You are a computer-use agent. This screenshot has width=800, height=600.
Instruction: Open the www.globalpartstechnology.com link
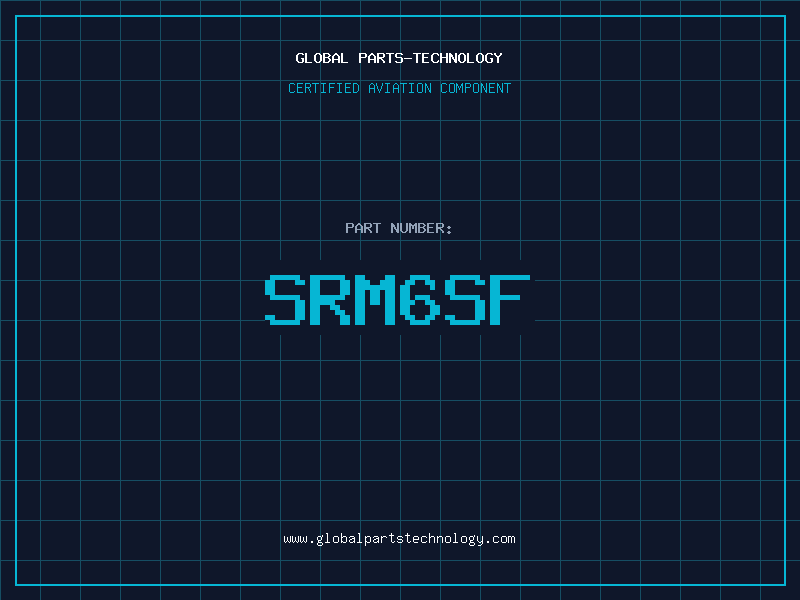coord(399,539)
